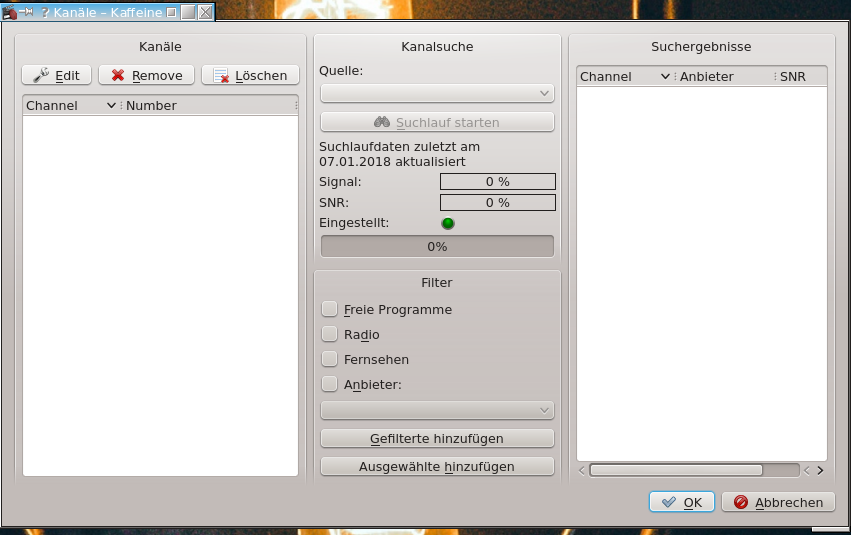Screen dimensions: 851x535
Task: Enable the Freie Programme filter checkbox
Action: [x=330, y=310]
